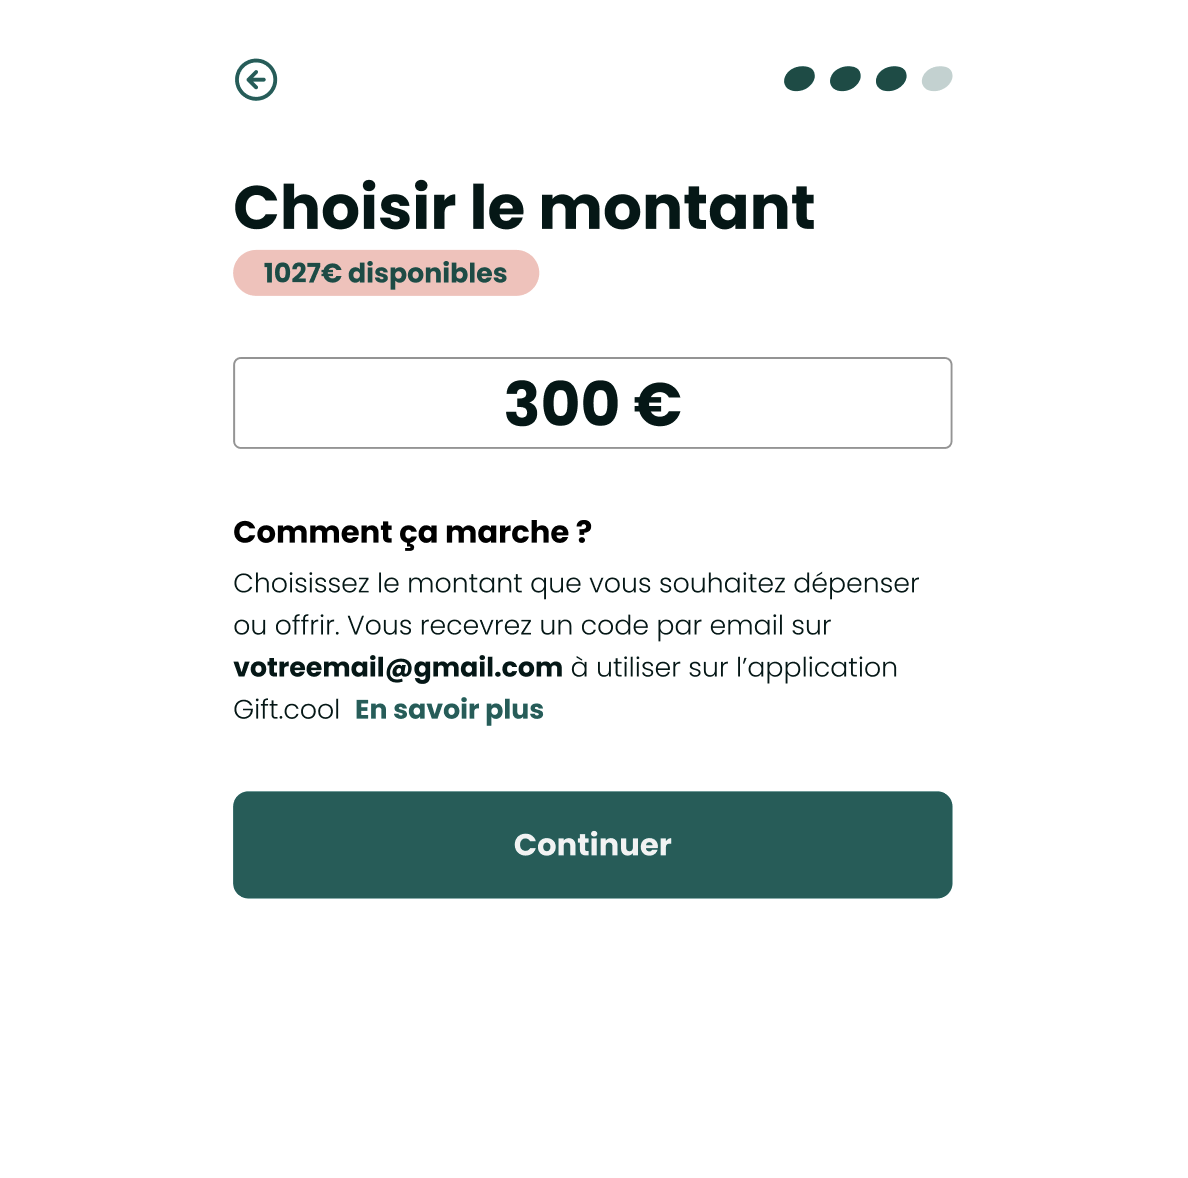1188x1178 pixels.
Task: Go back using the circled arrow icon
Action: [x=256, y=80]
